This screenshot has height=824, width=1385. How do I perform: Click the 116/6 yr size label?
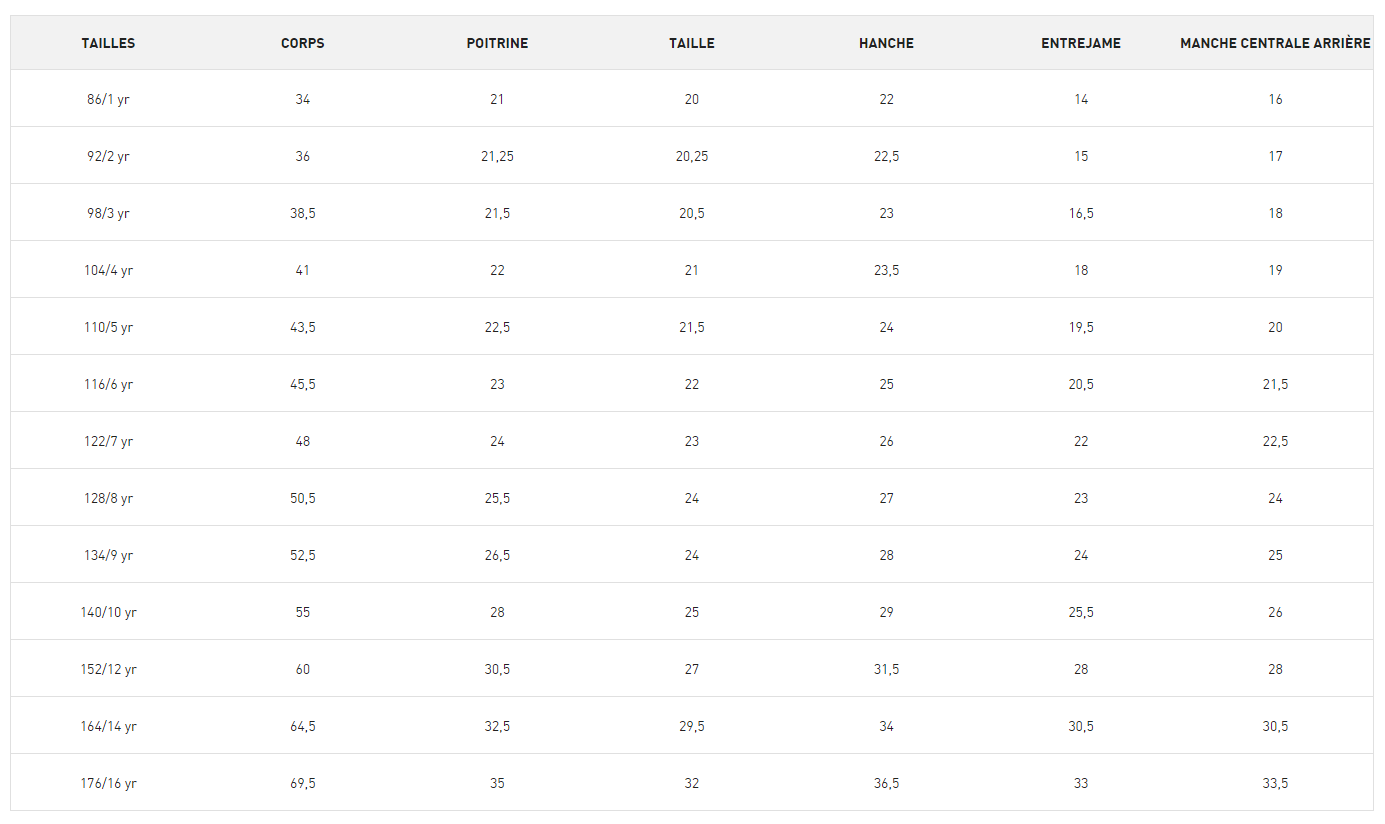(108, 384)
